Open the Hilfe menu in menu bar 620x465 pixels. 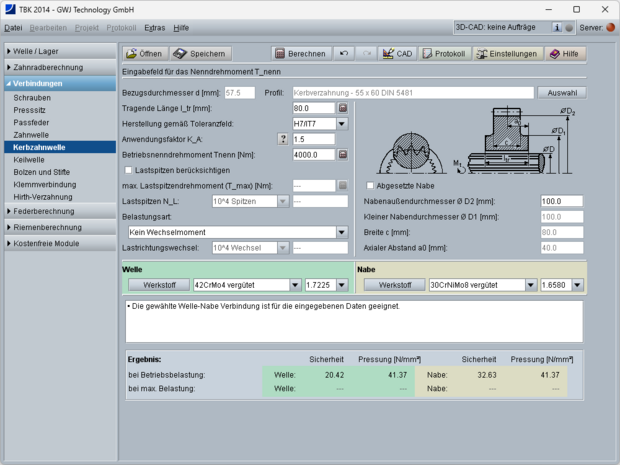[x=181, y=28]
